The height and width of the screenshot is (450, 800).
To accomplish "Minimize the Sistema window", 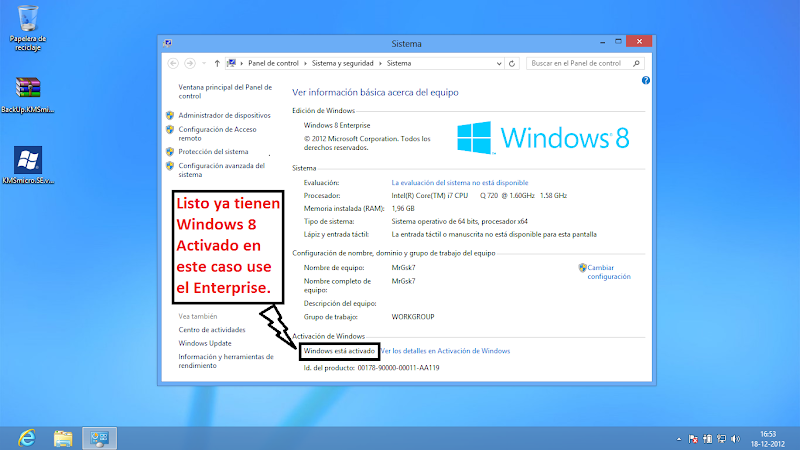I will tap(603, 42).
